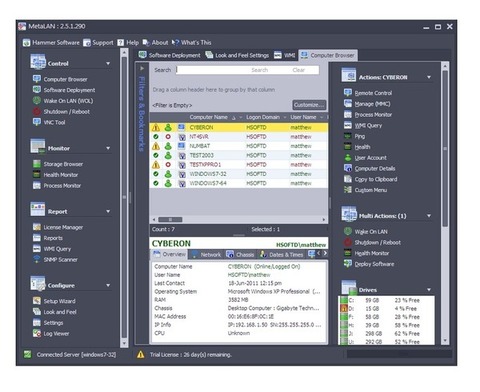
Task: Run Ping action on CYBERON
Action: pyautogui.click(x=360, y=136)
